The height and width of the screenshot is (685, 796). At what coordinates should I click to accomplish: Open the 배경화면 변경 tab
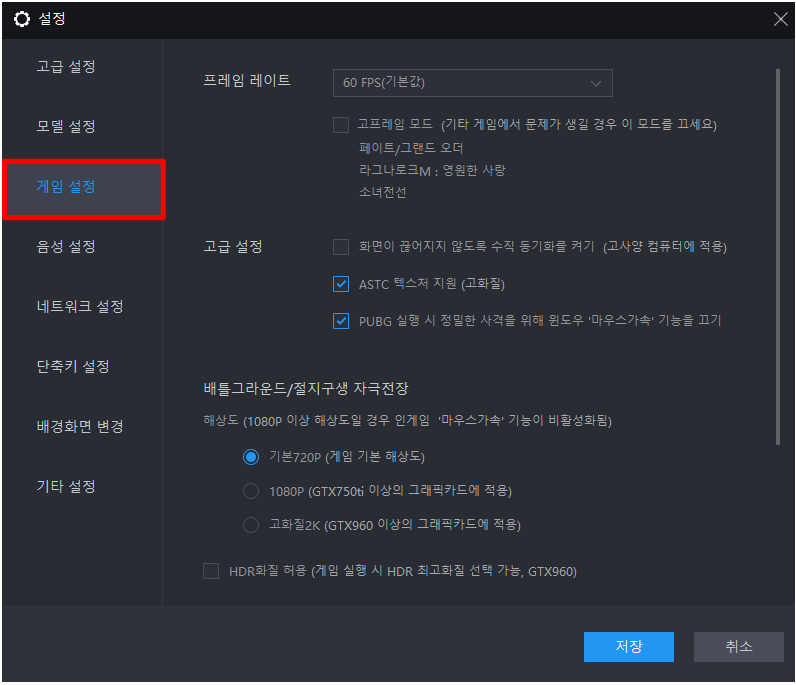click(x=80, y=427)
